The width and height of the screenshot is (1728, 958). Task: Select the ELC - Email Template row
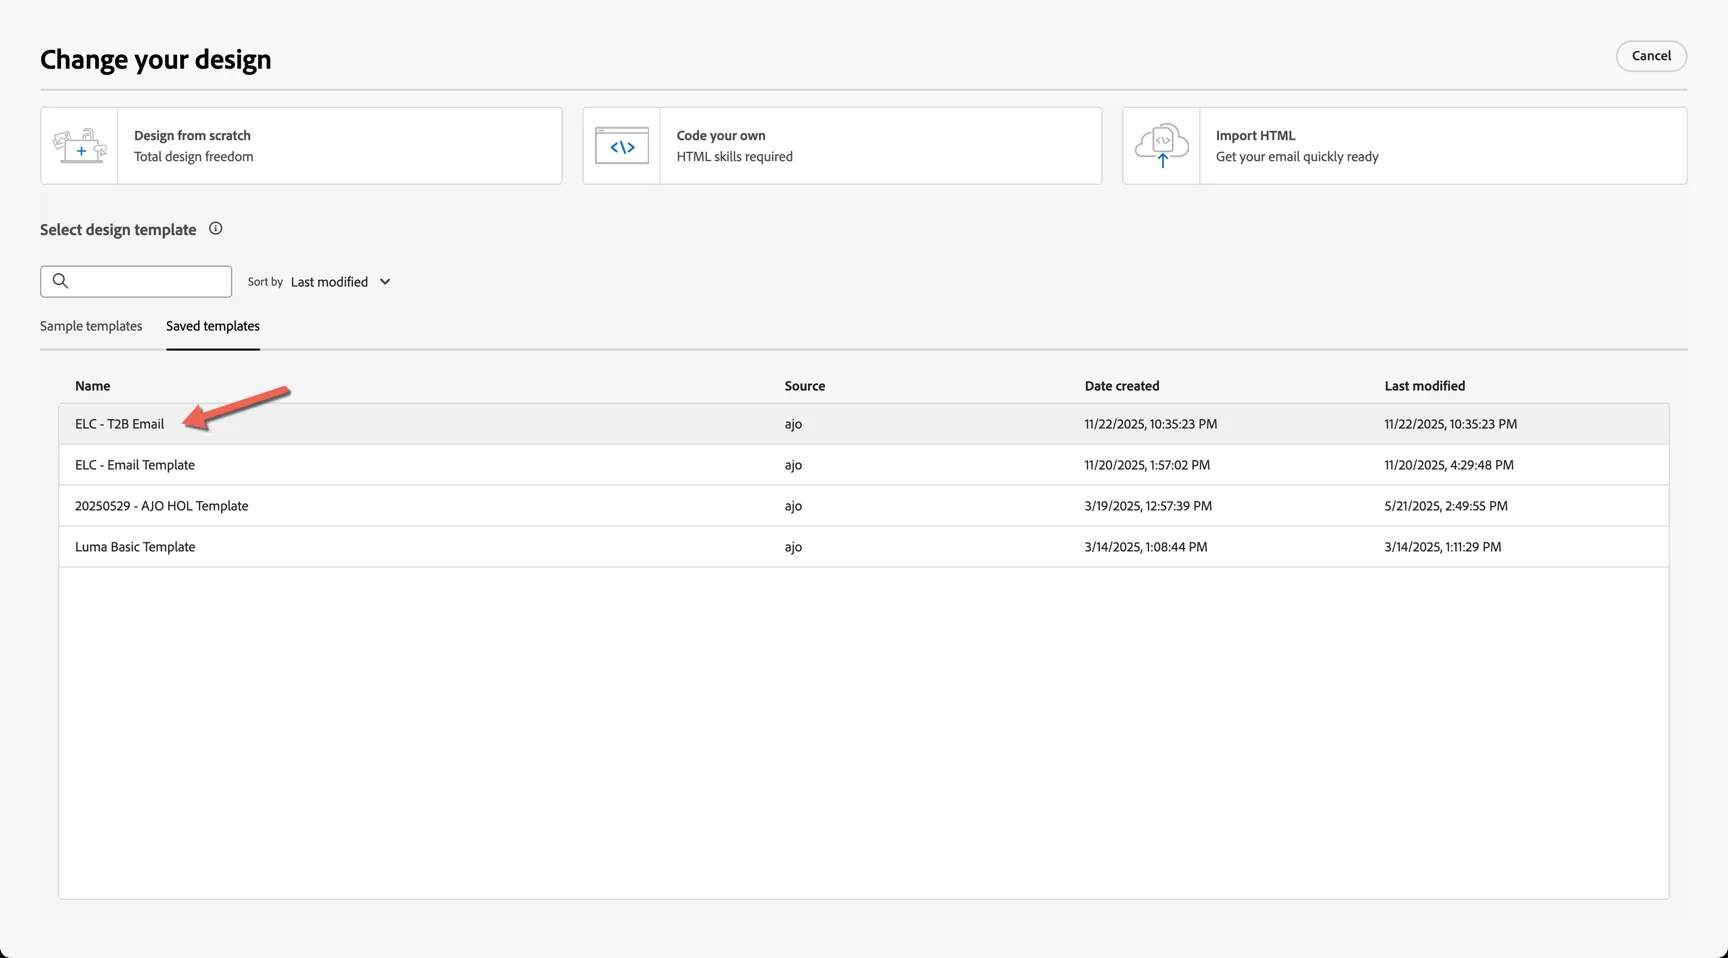tap(864, 465)
